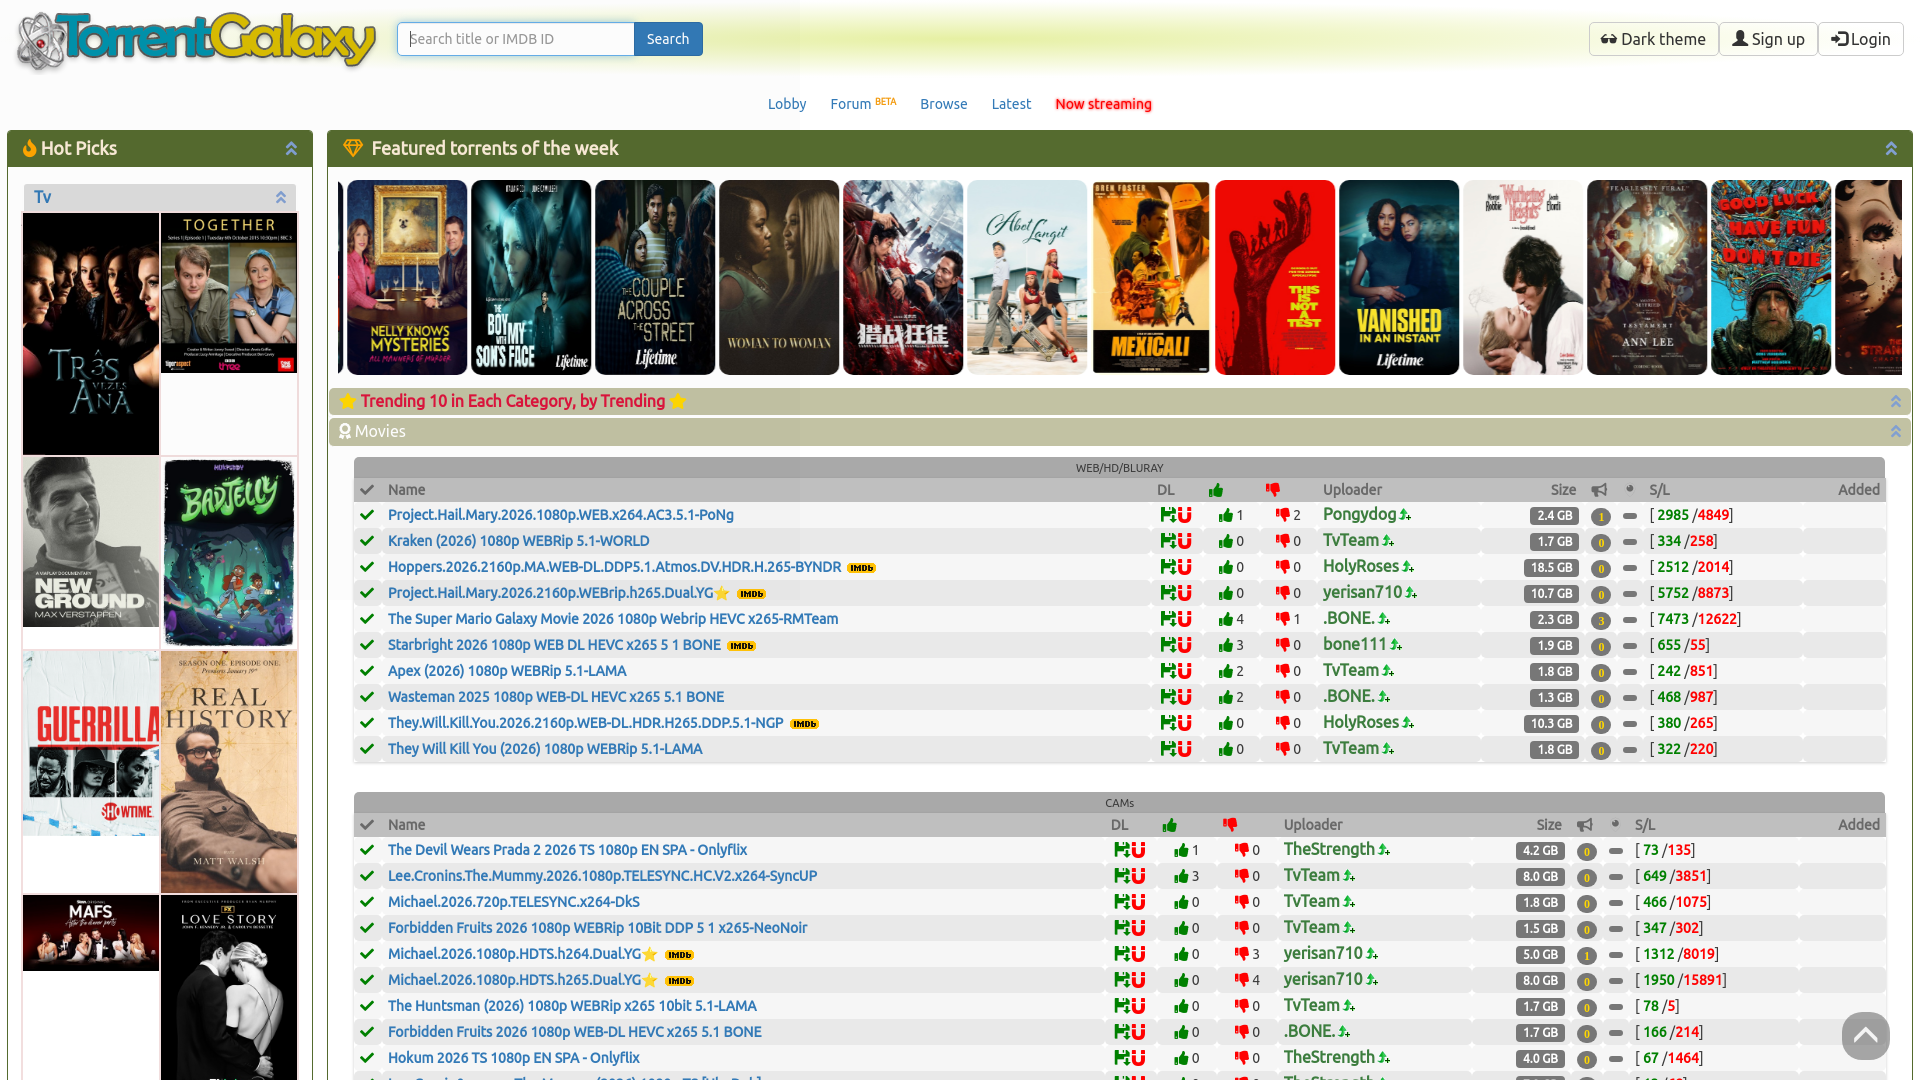Click magnet icon for Hokum 2026 TS
The width and height of the screenshot is (1920, 1080).
(x=1138, y=1058)
